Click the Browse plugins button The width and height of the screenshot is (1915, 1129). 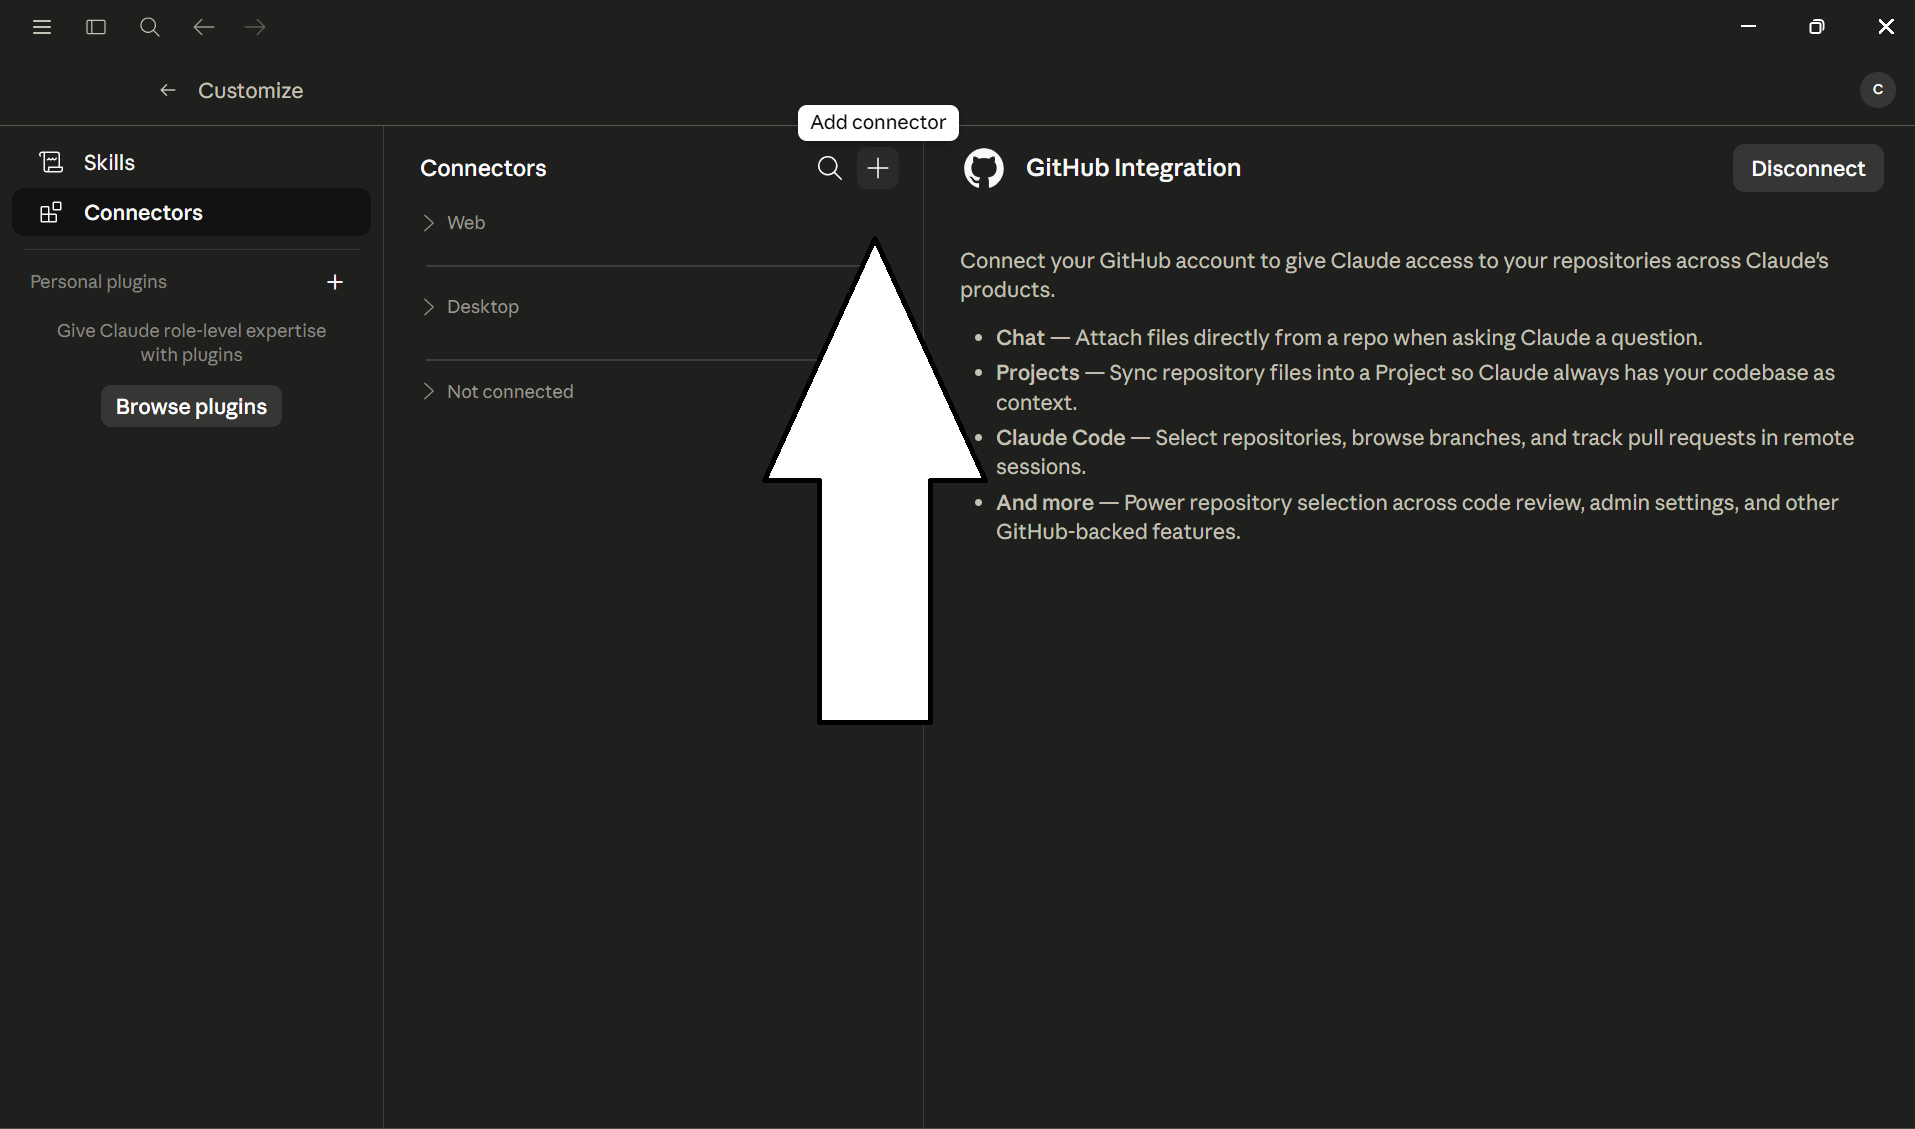coord(191,406)
